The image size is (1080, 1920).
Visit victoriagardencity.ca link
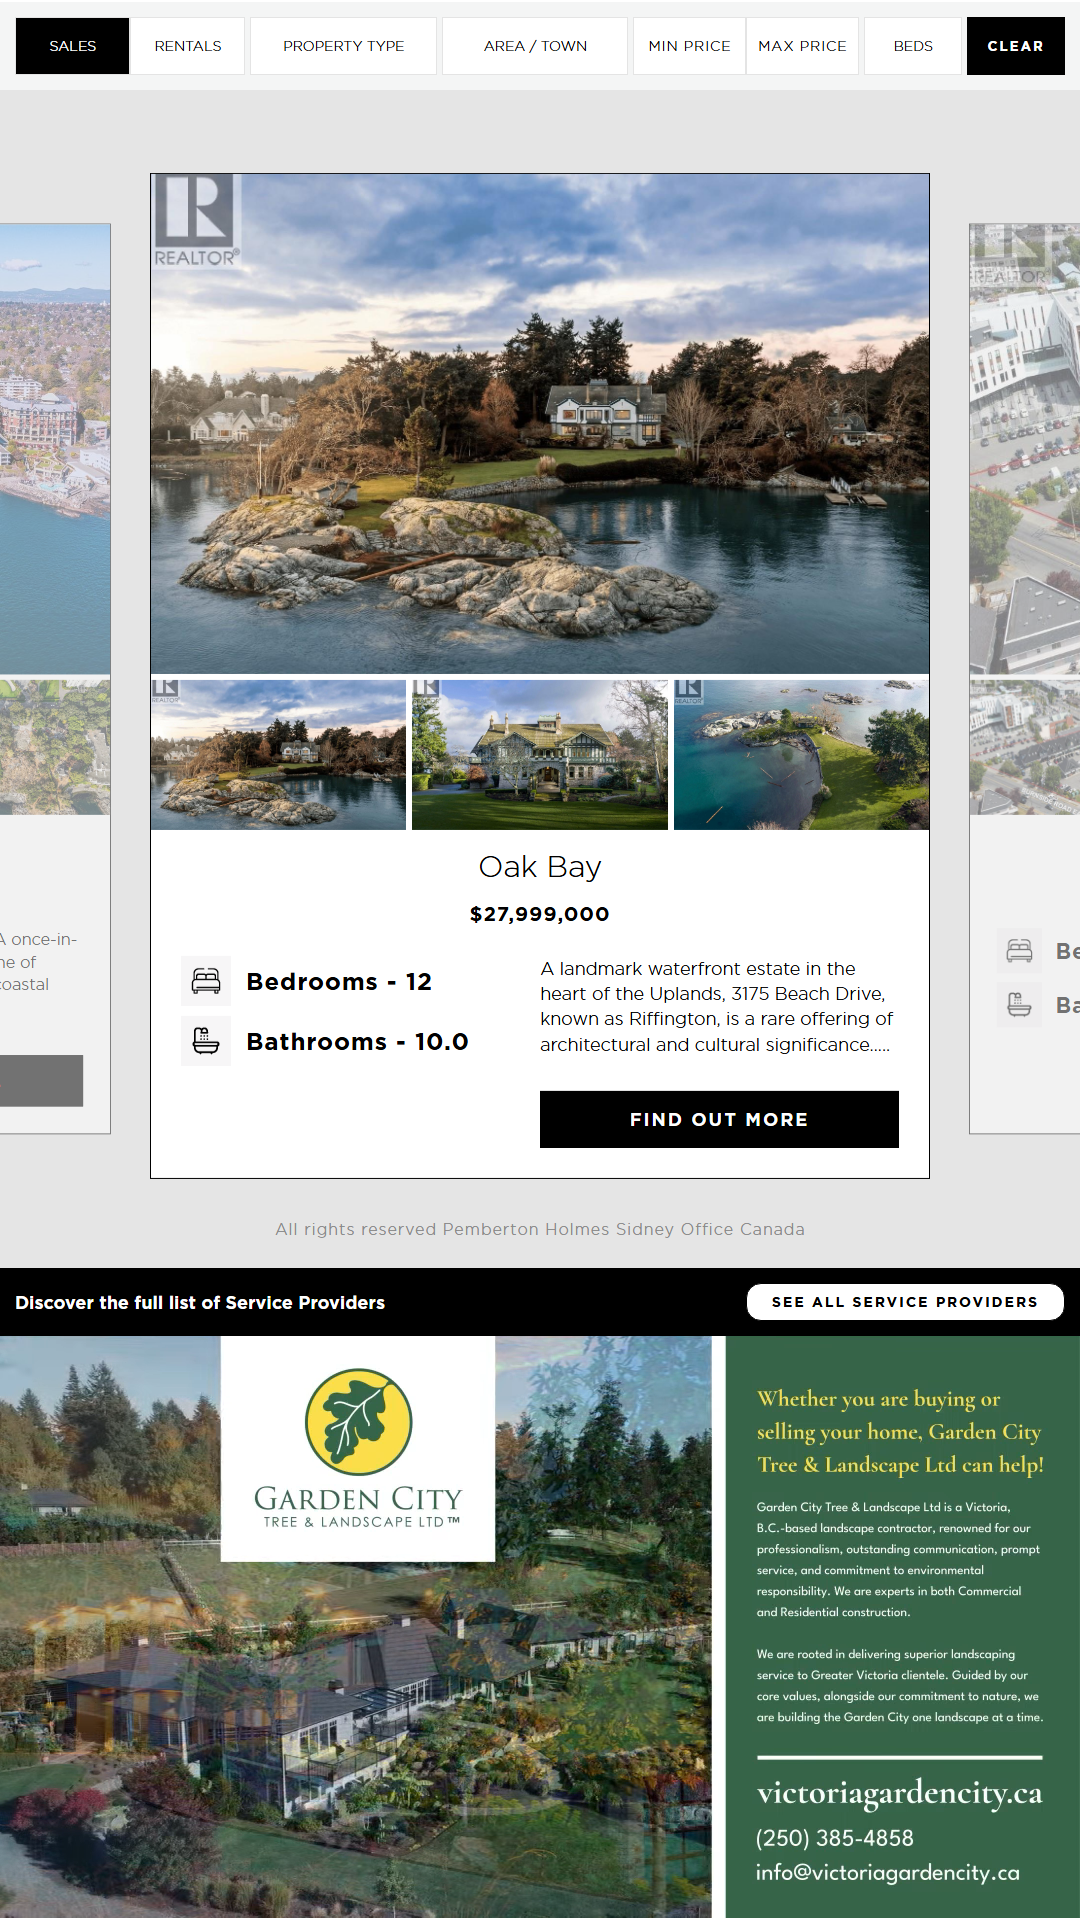(x=899, y=1793)
